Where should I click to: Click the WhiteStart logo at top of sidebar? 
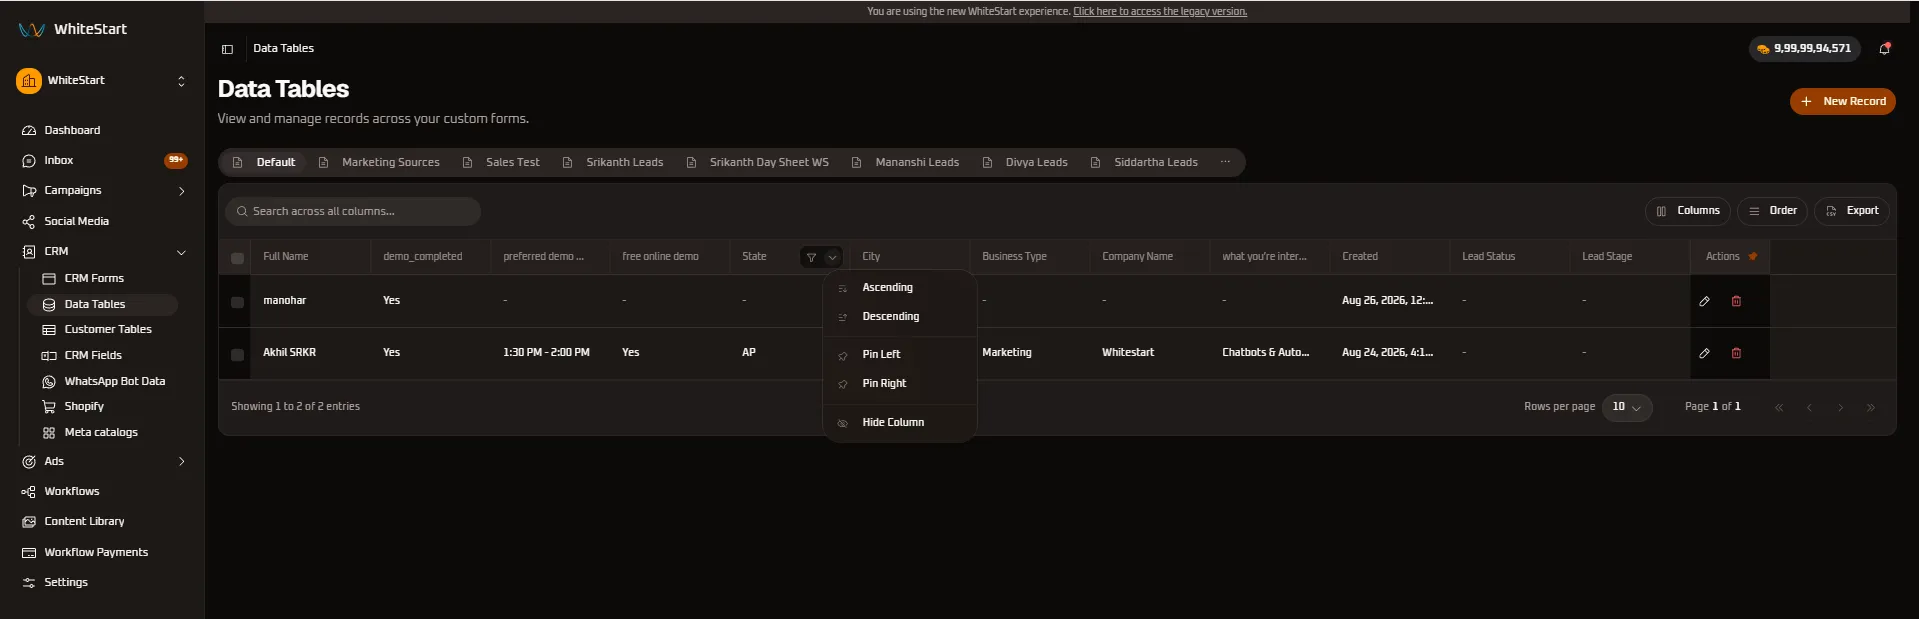coord(73,29)
